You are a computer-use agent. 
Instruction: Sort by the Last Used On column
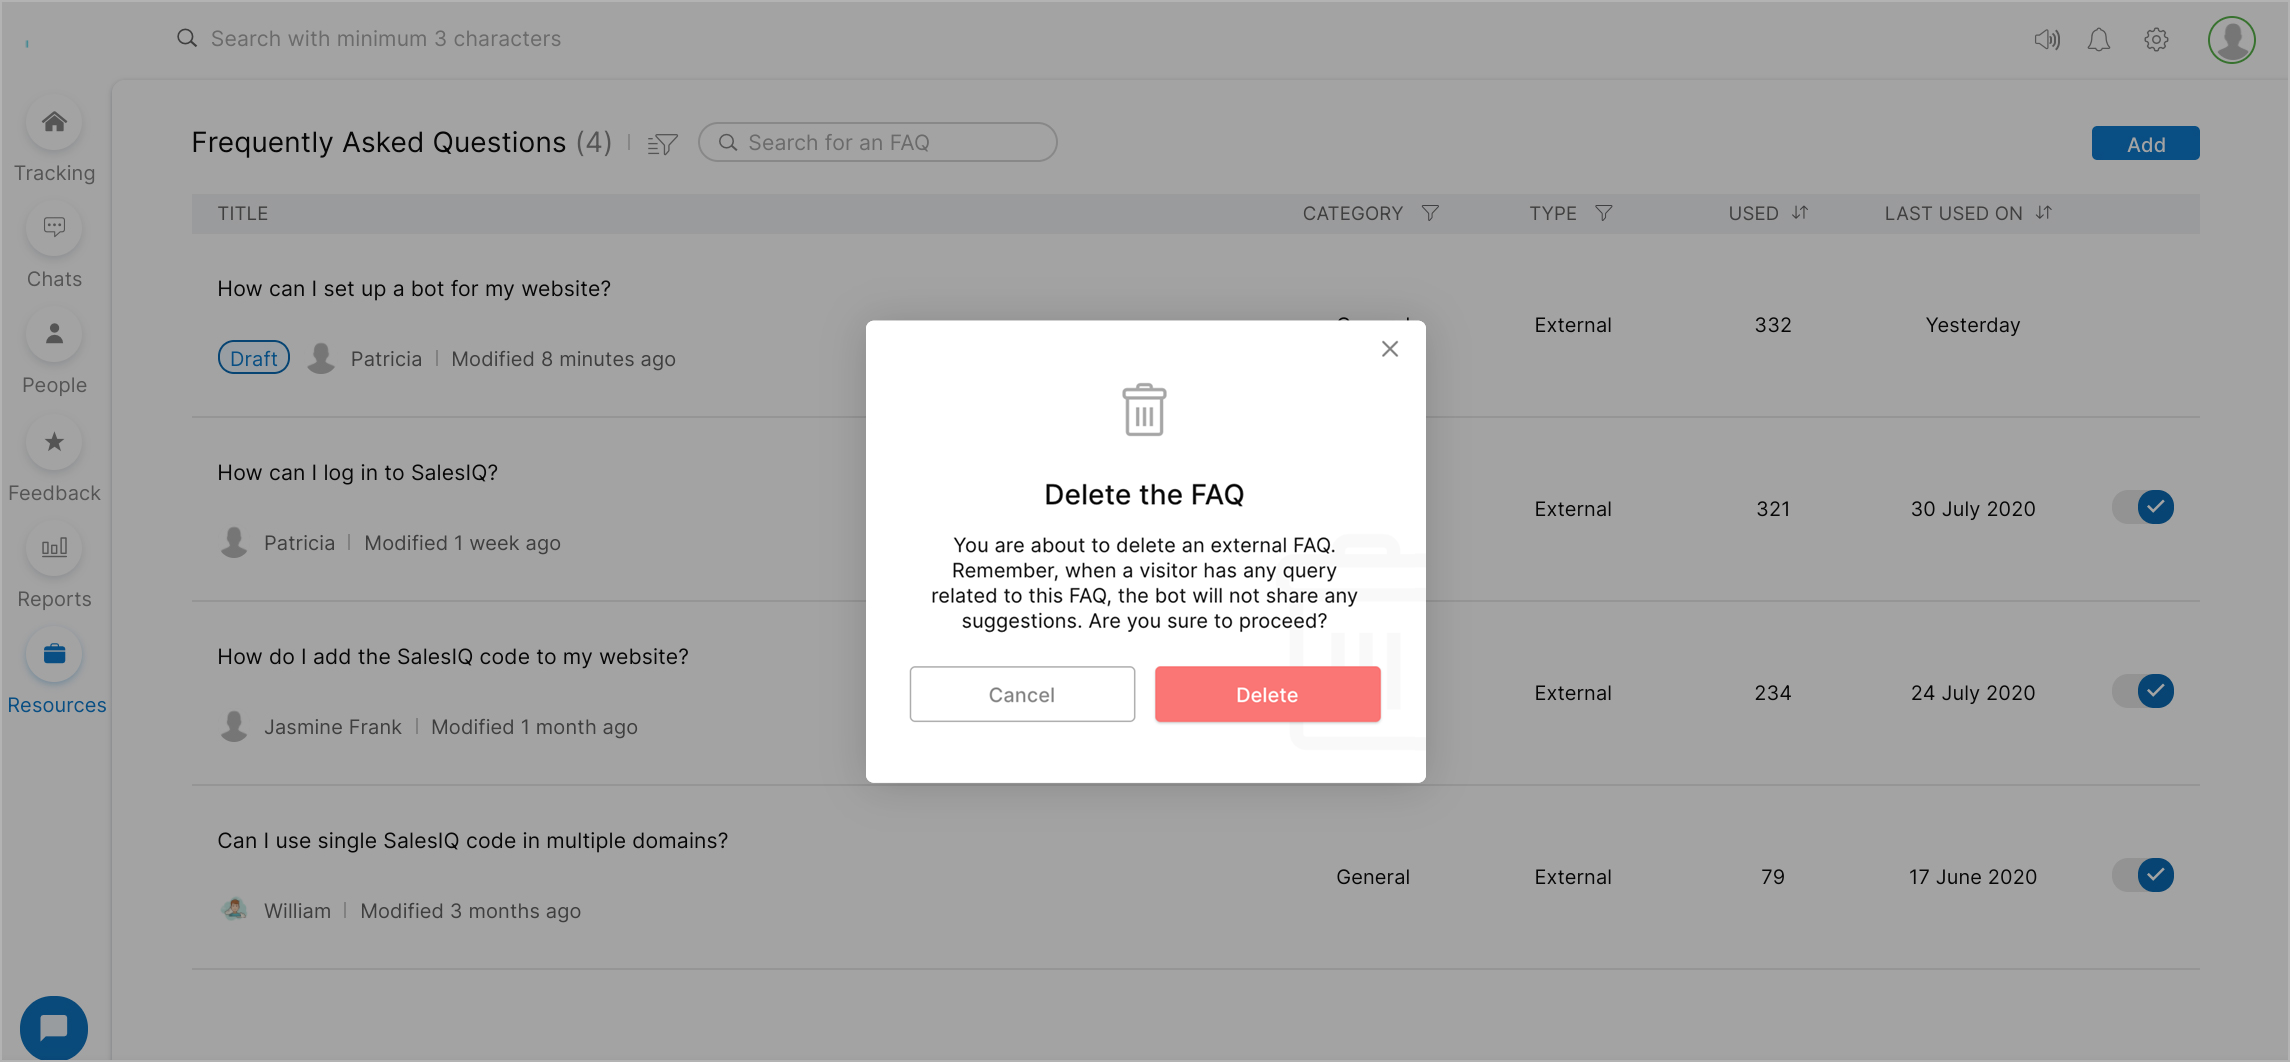pos(2044,213)
